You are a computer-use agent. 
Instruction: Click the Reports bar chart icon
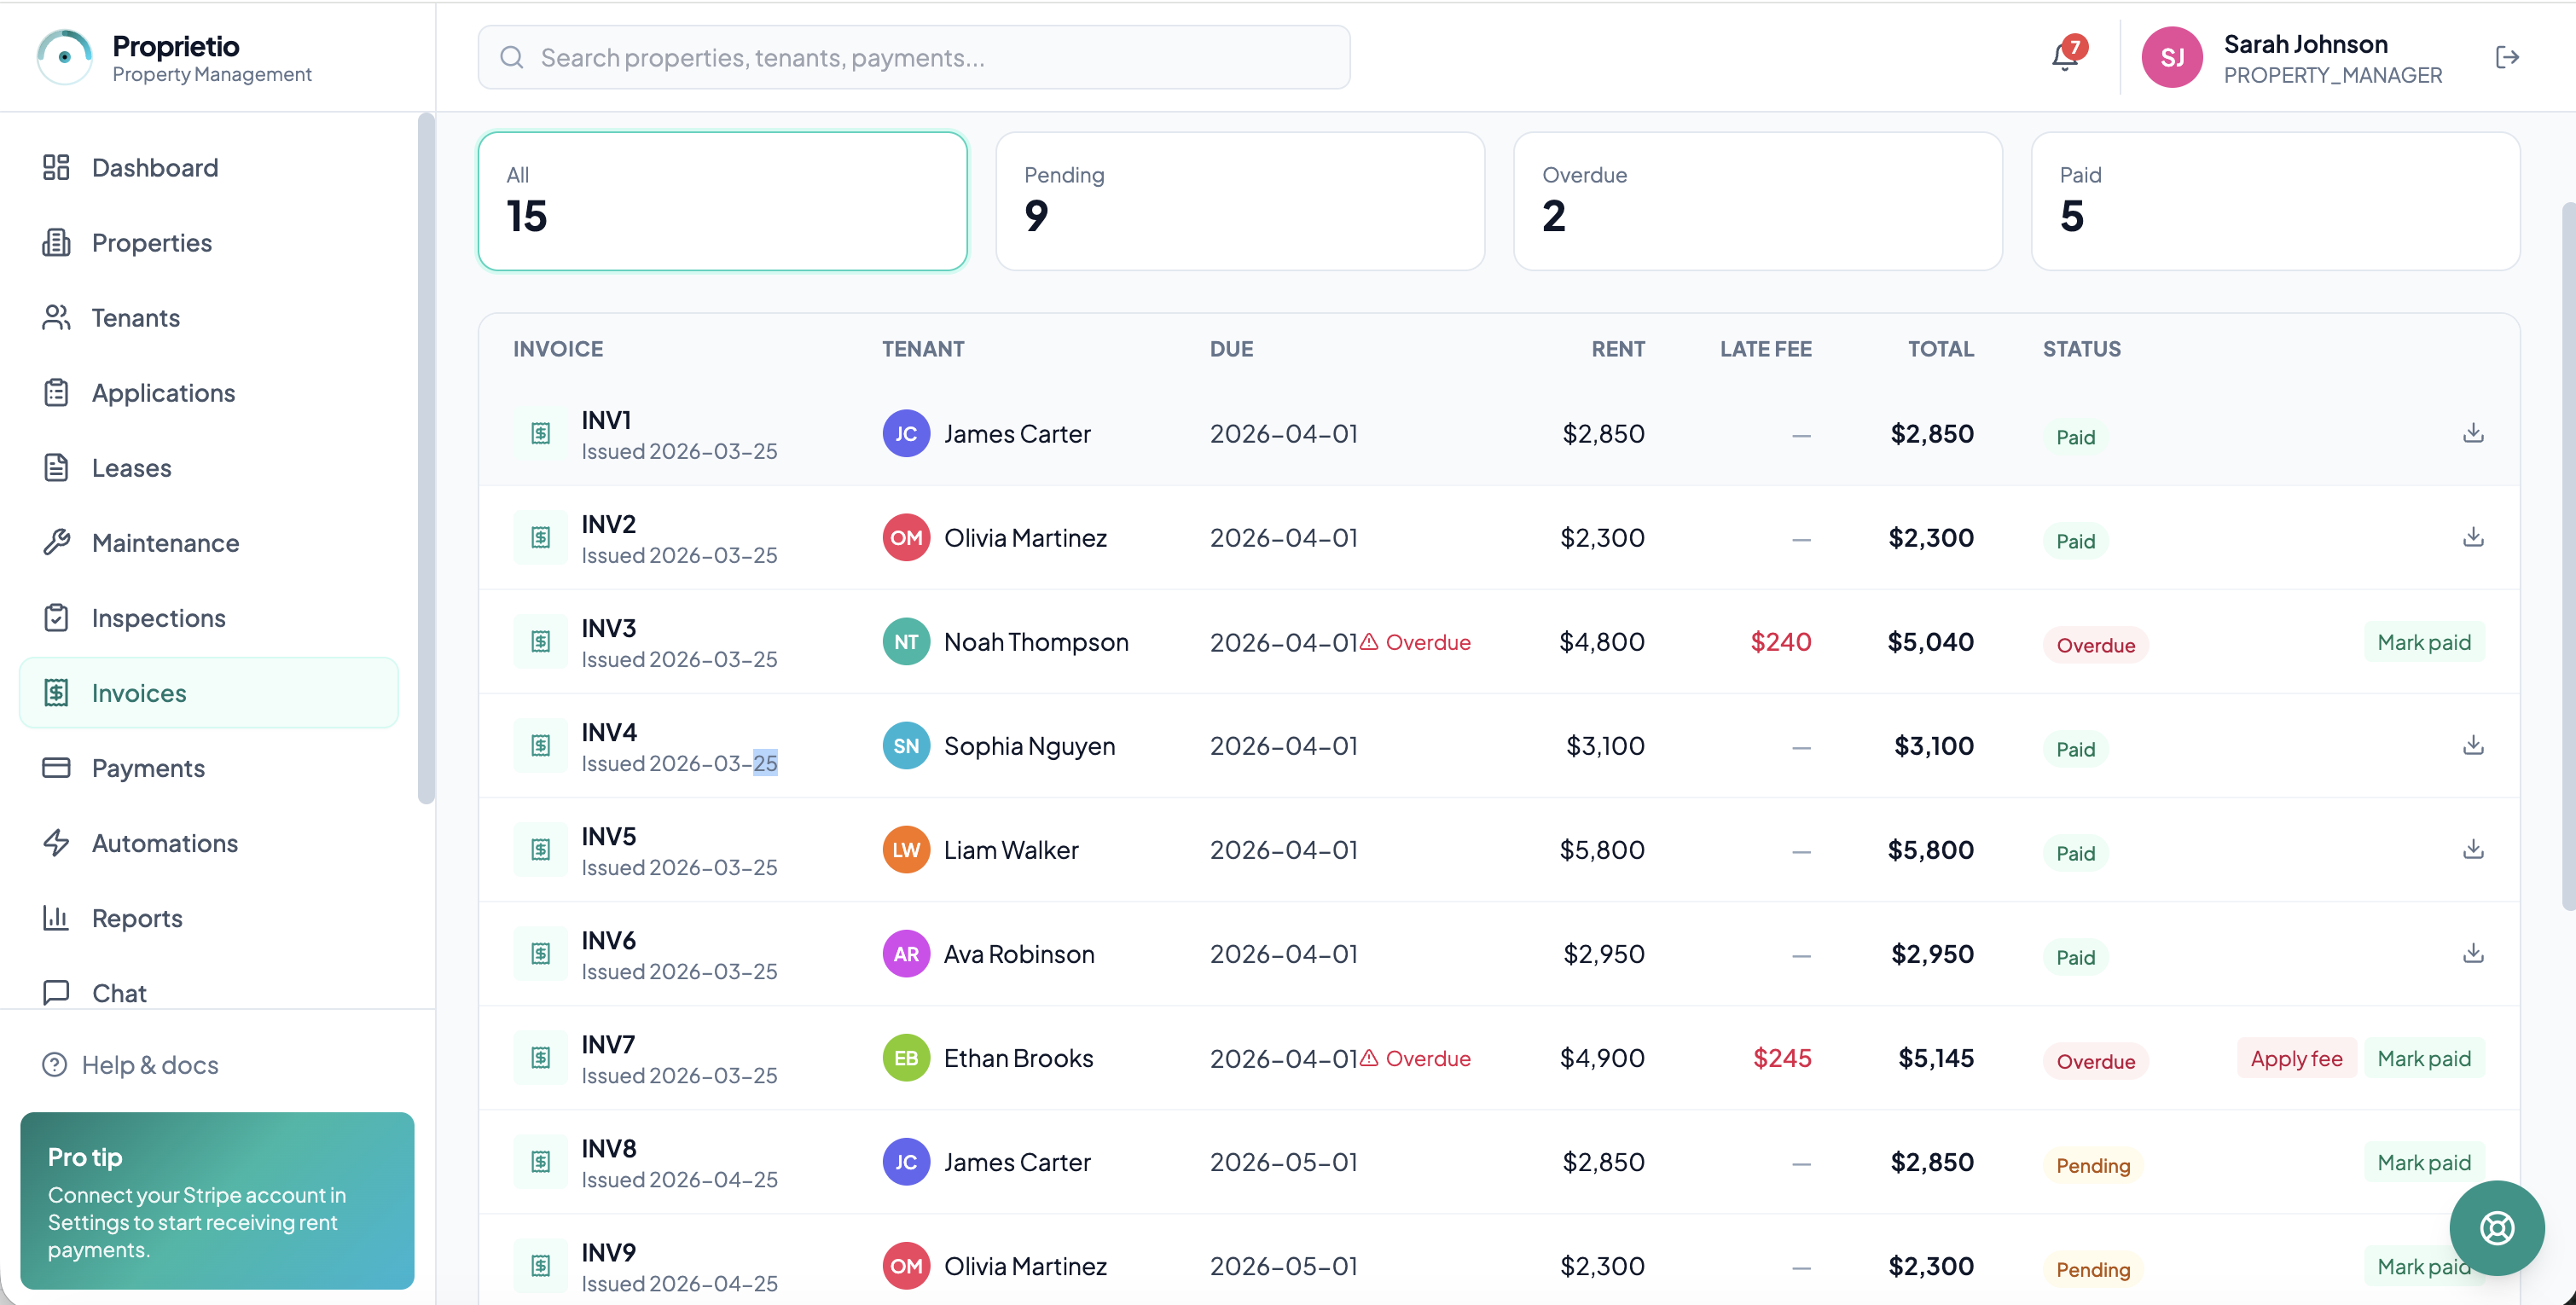coord(56,917)
